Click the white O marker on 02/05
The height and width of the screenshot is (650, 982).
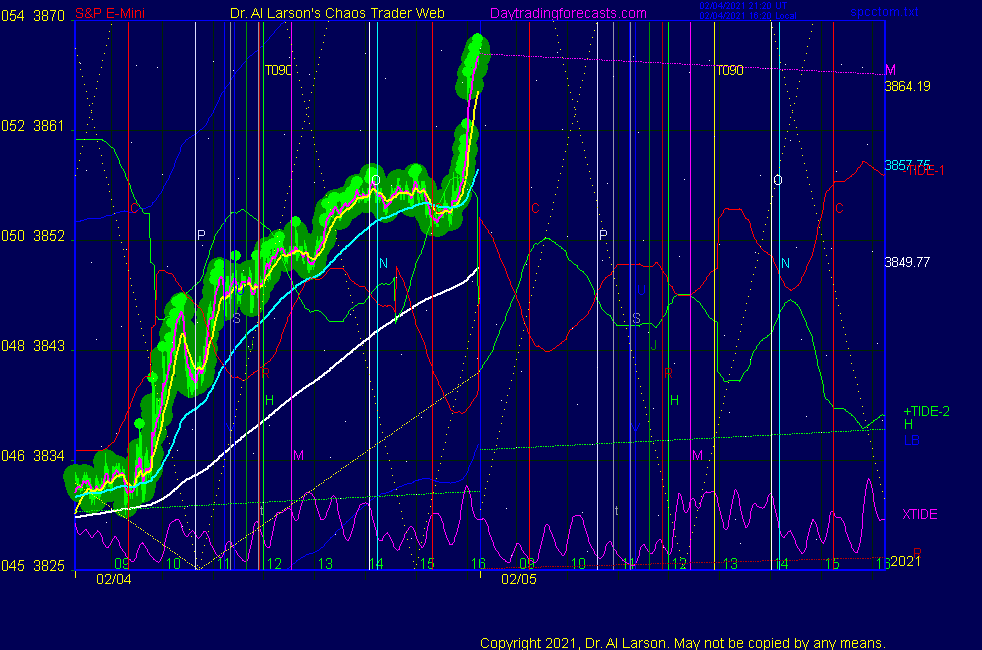[777, 180]
